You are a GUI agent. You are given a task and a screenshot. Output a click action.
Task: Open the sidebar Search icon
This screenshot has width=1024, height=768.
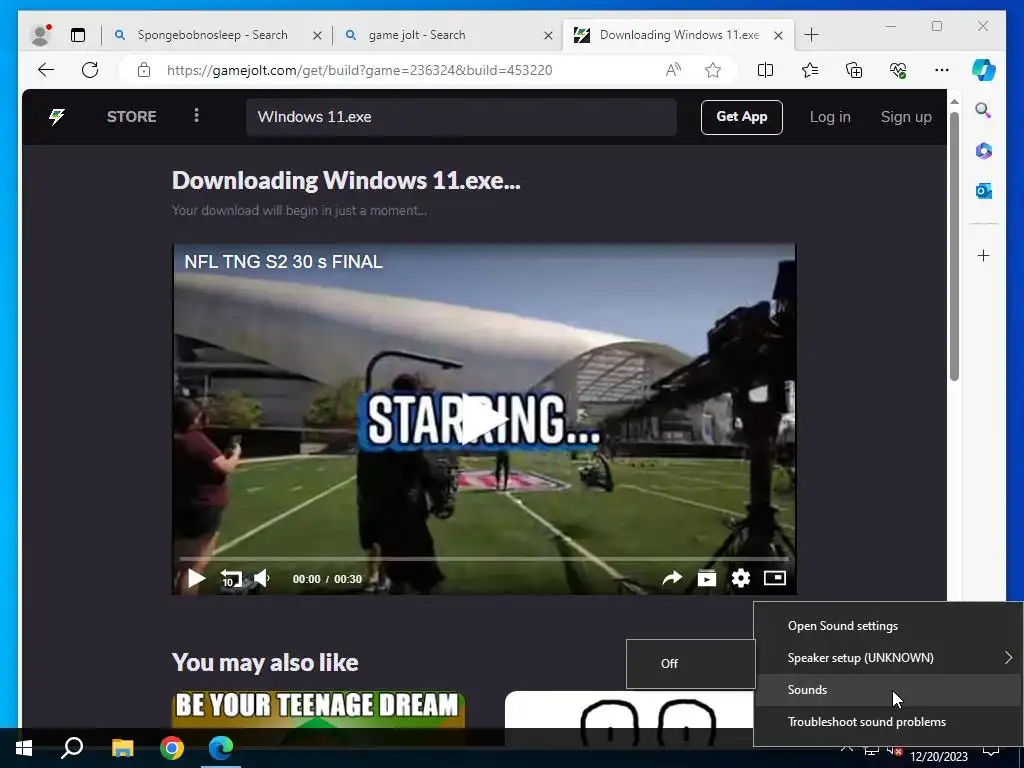[x=984, y=110]
